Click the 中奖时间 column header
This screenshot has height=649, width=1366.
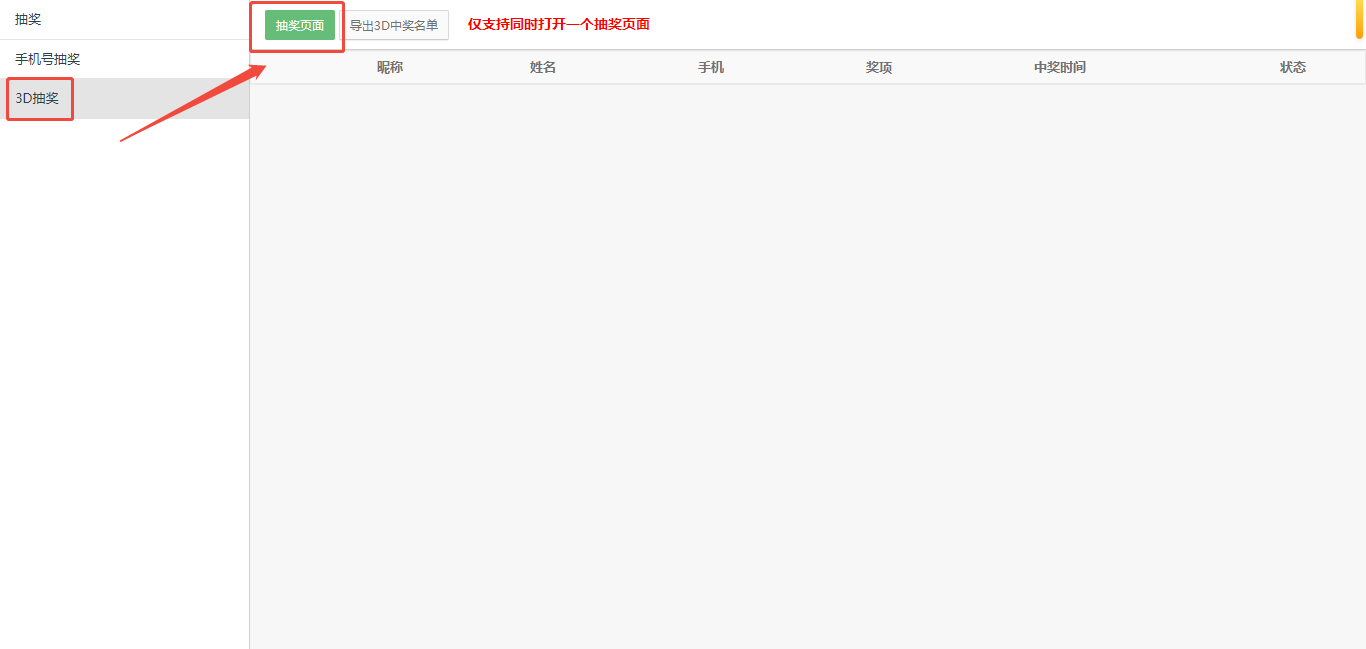tap(1060, 67)
